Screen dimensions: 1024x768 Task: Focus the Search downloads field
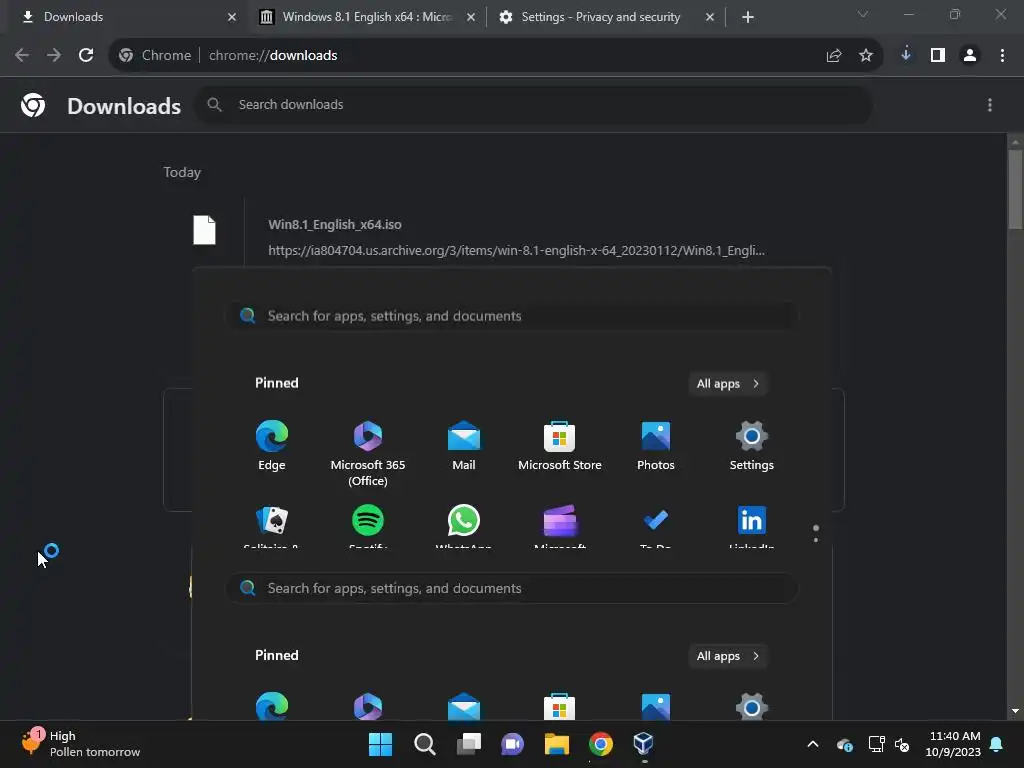click(x=533, y=104)
